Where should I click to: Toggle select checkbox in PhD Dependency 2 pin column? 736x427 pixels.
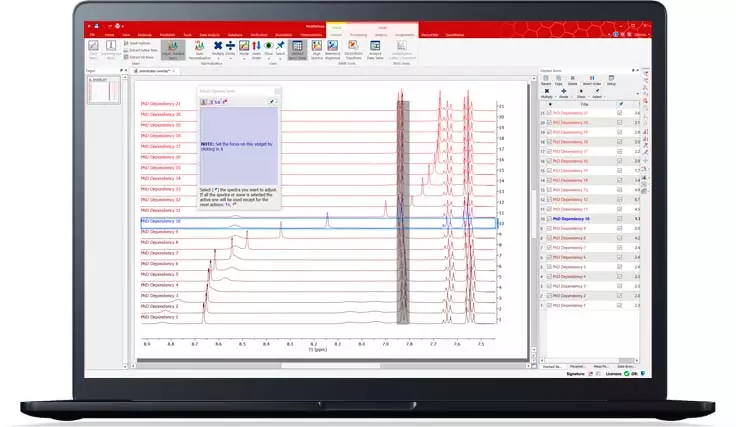pos(620,296)
